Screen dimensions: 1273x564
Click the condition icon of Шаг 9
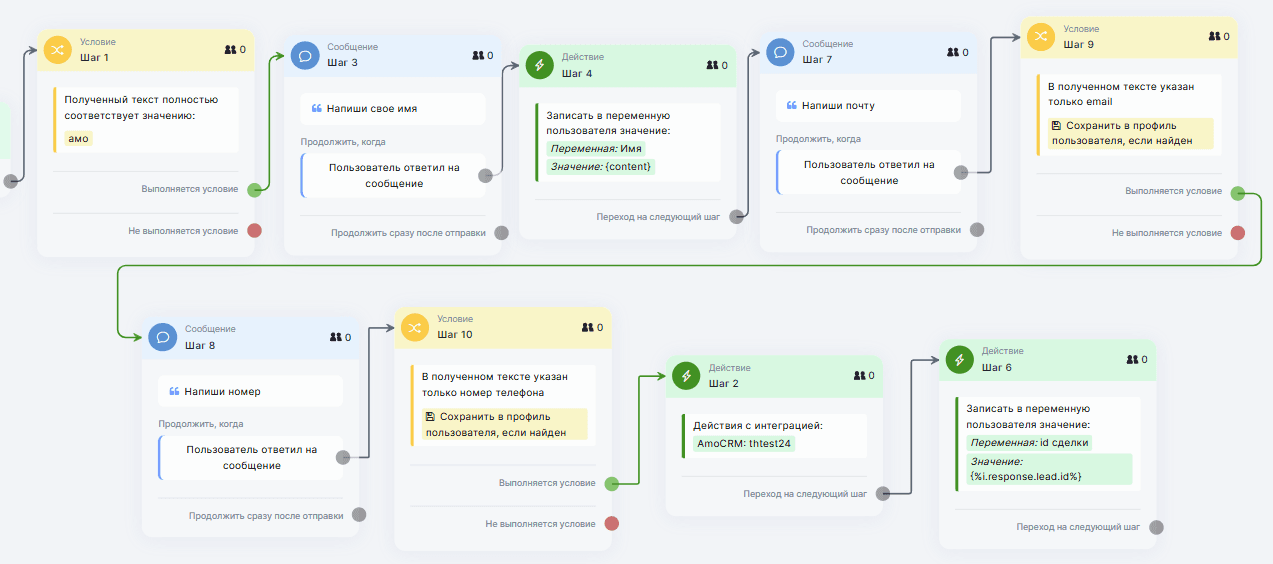pos(1040,36)
